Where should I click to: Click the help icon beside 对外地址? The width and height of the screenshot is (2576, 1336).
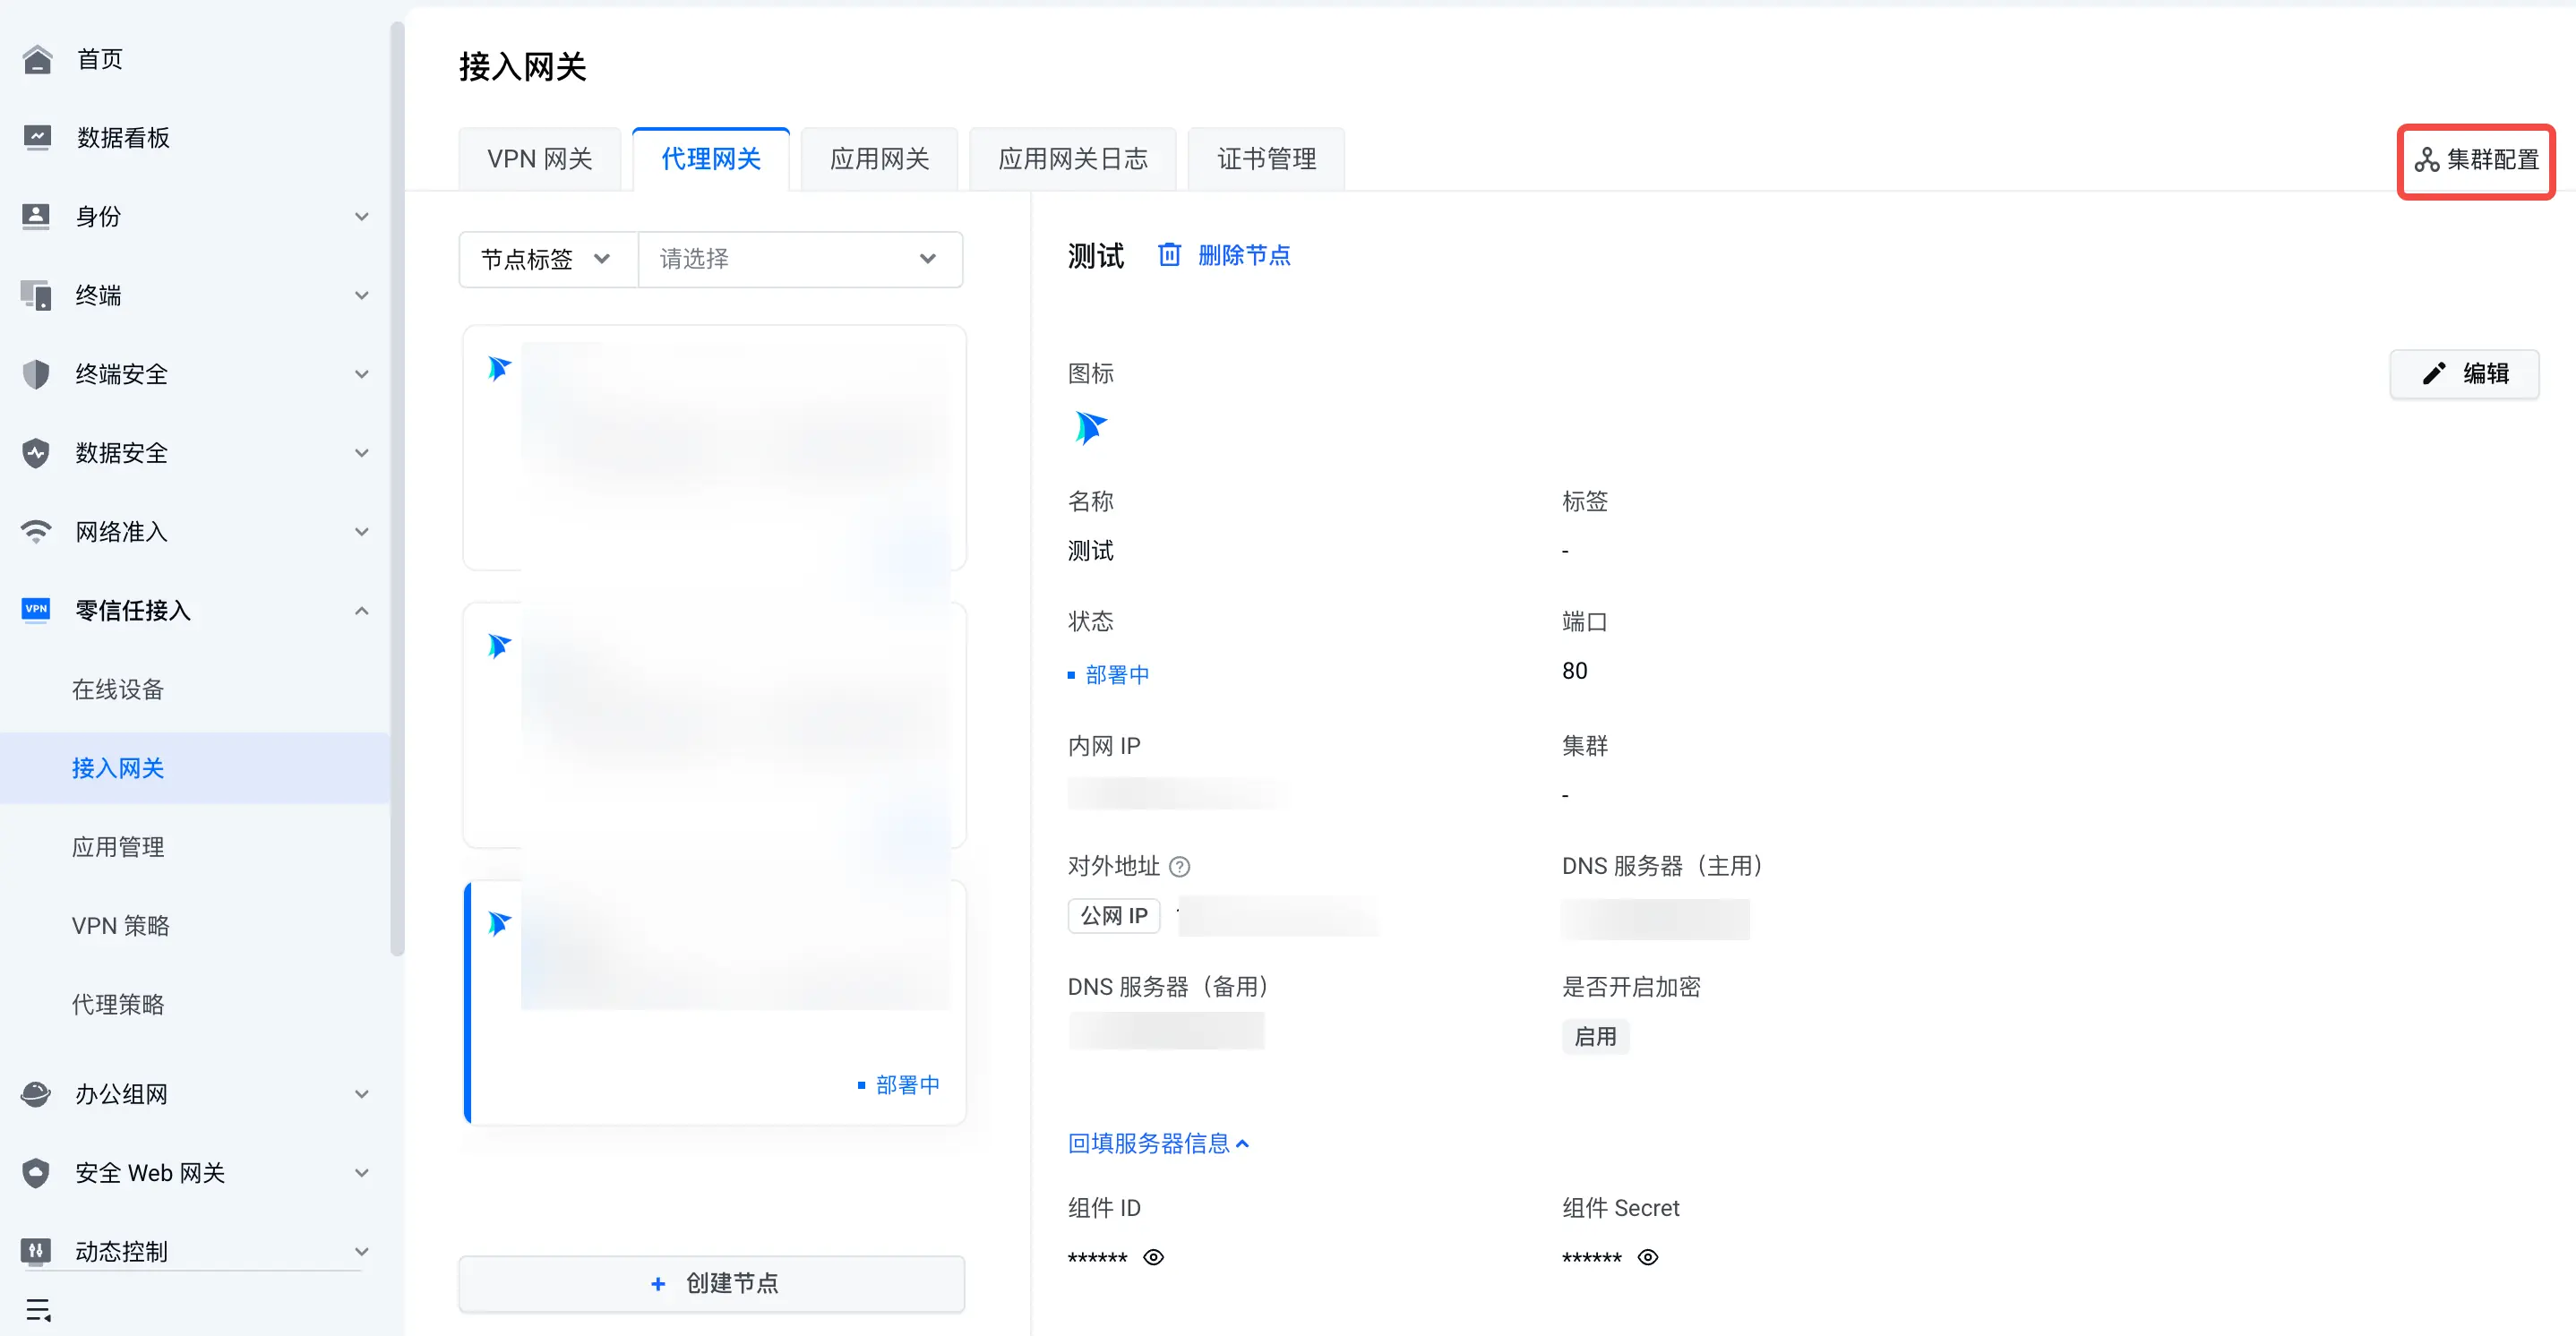[1180, 867]
